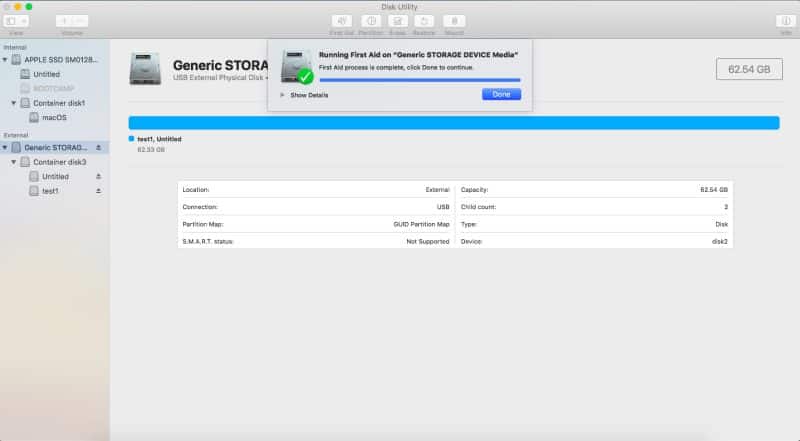Select the greyed BOOTCAMP volume
The width and height of the screenshot is (800, 441).
pyautogui.click(x=53, y=88)
